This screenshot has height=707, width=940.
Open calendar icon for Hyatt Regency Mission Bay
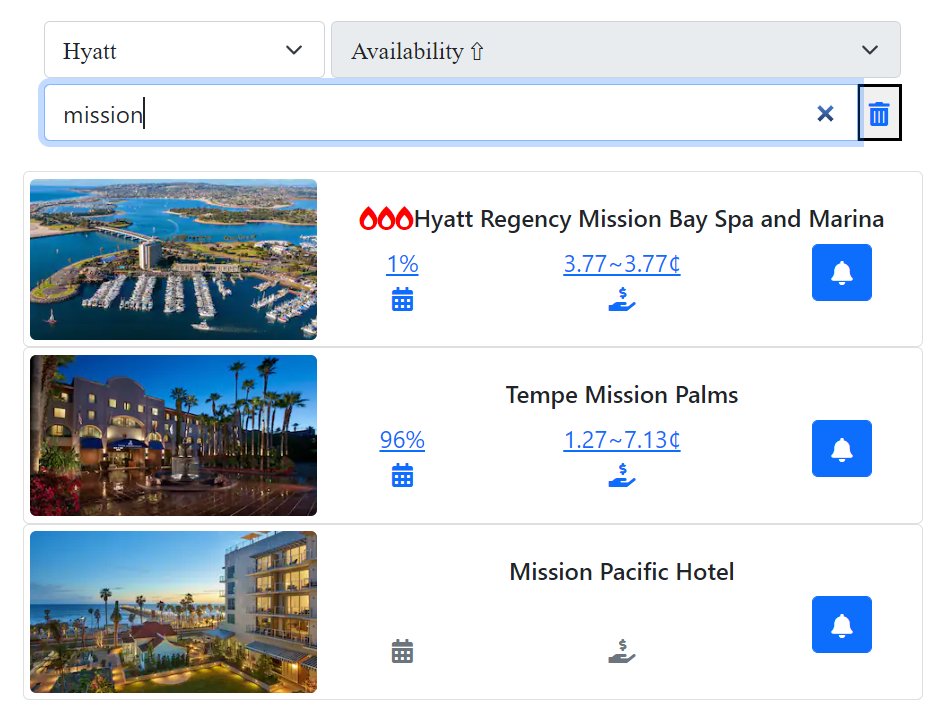tap(402, 299)
